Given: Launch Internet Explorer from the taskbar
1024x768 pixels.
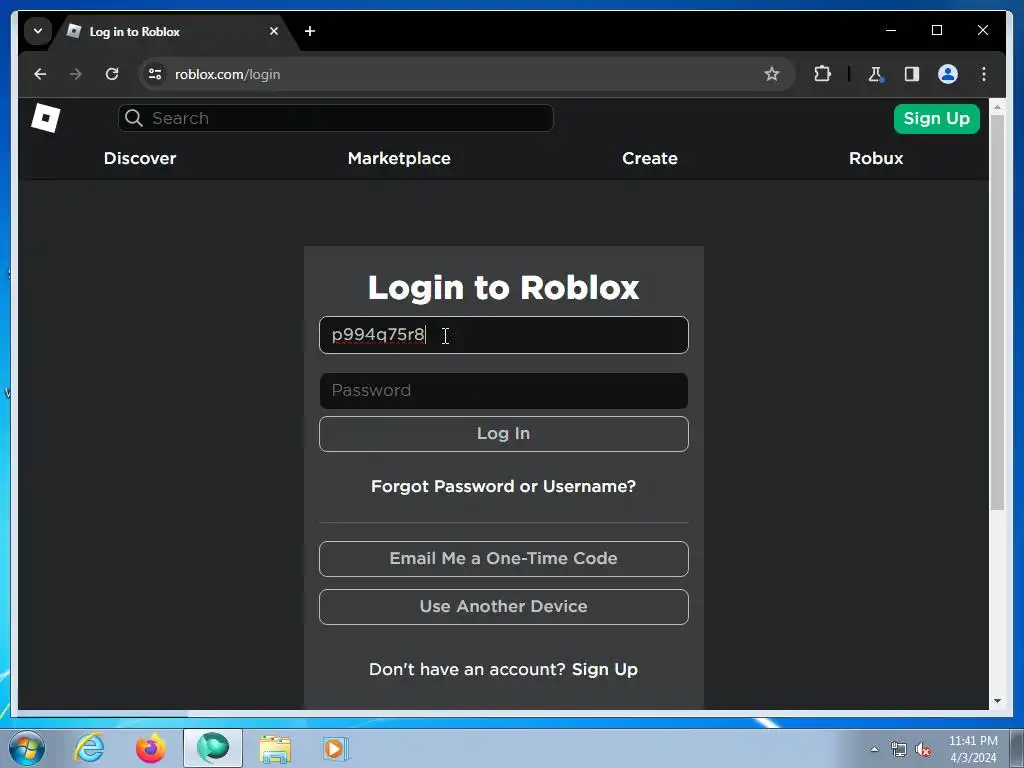Looking at the screenshot, I should [x=89, y=748].
